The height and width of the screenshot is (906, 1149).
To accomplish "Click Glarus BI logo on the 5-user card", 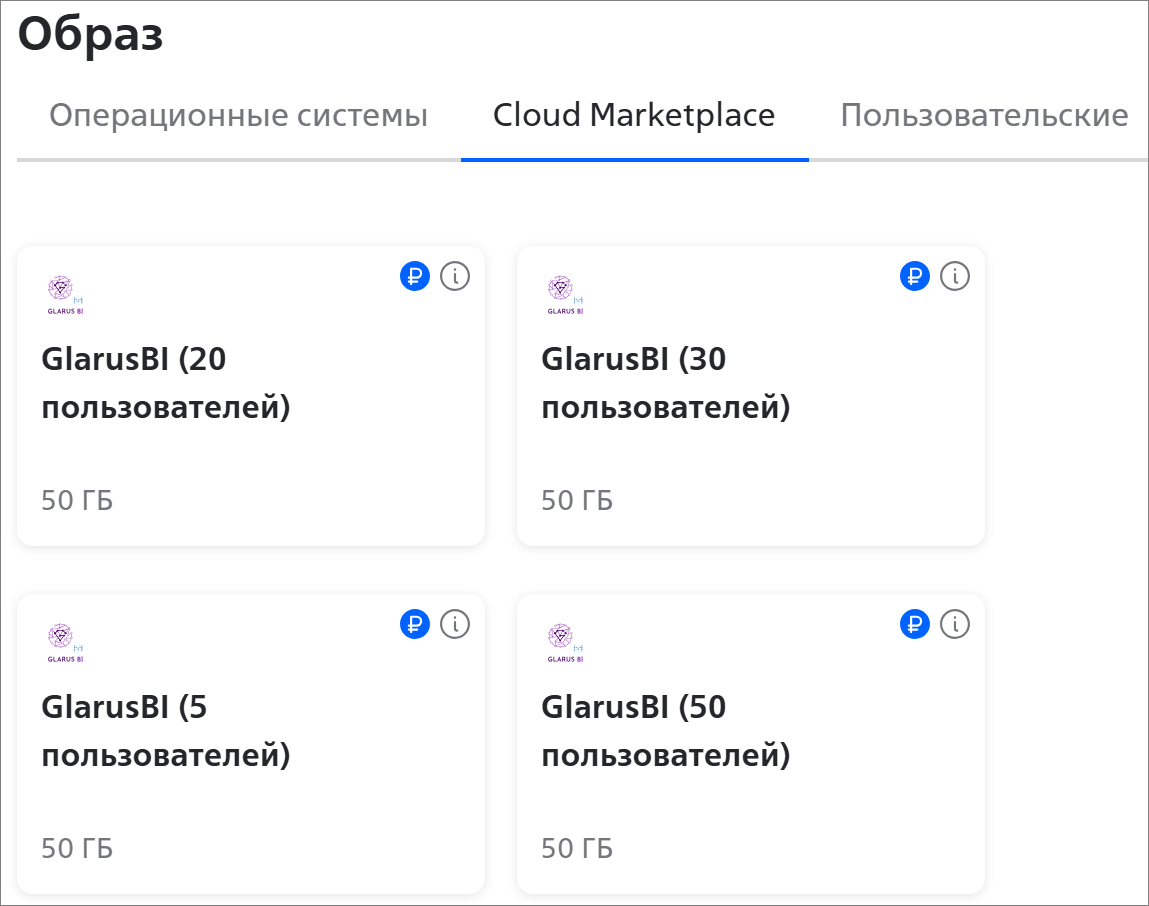I will (65, 644).
